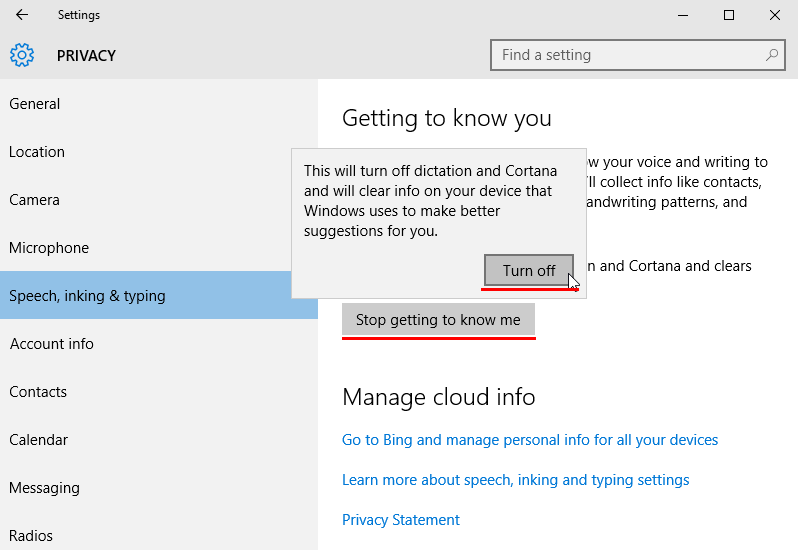The image size is (798, 550).
Task: Open Contacts privacy settings
Action: 159,391
